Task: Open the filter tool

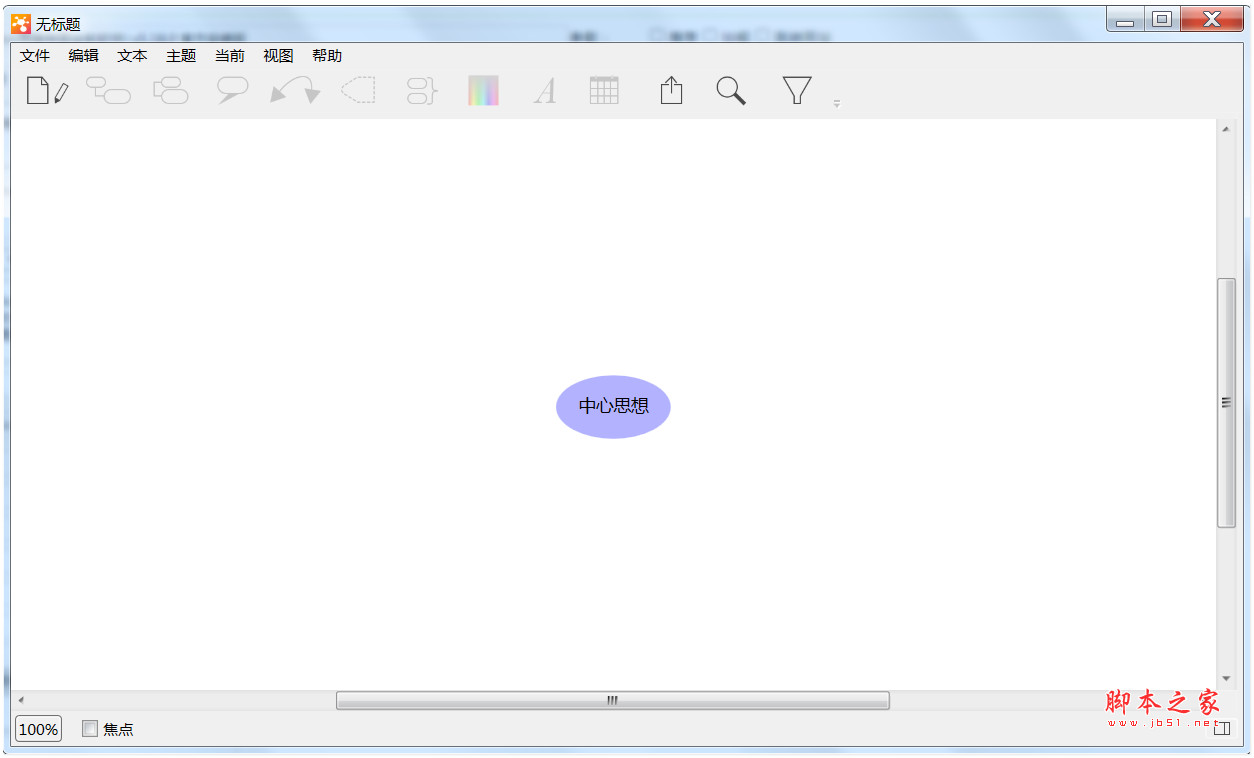Action: (x=795, y=90)
